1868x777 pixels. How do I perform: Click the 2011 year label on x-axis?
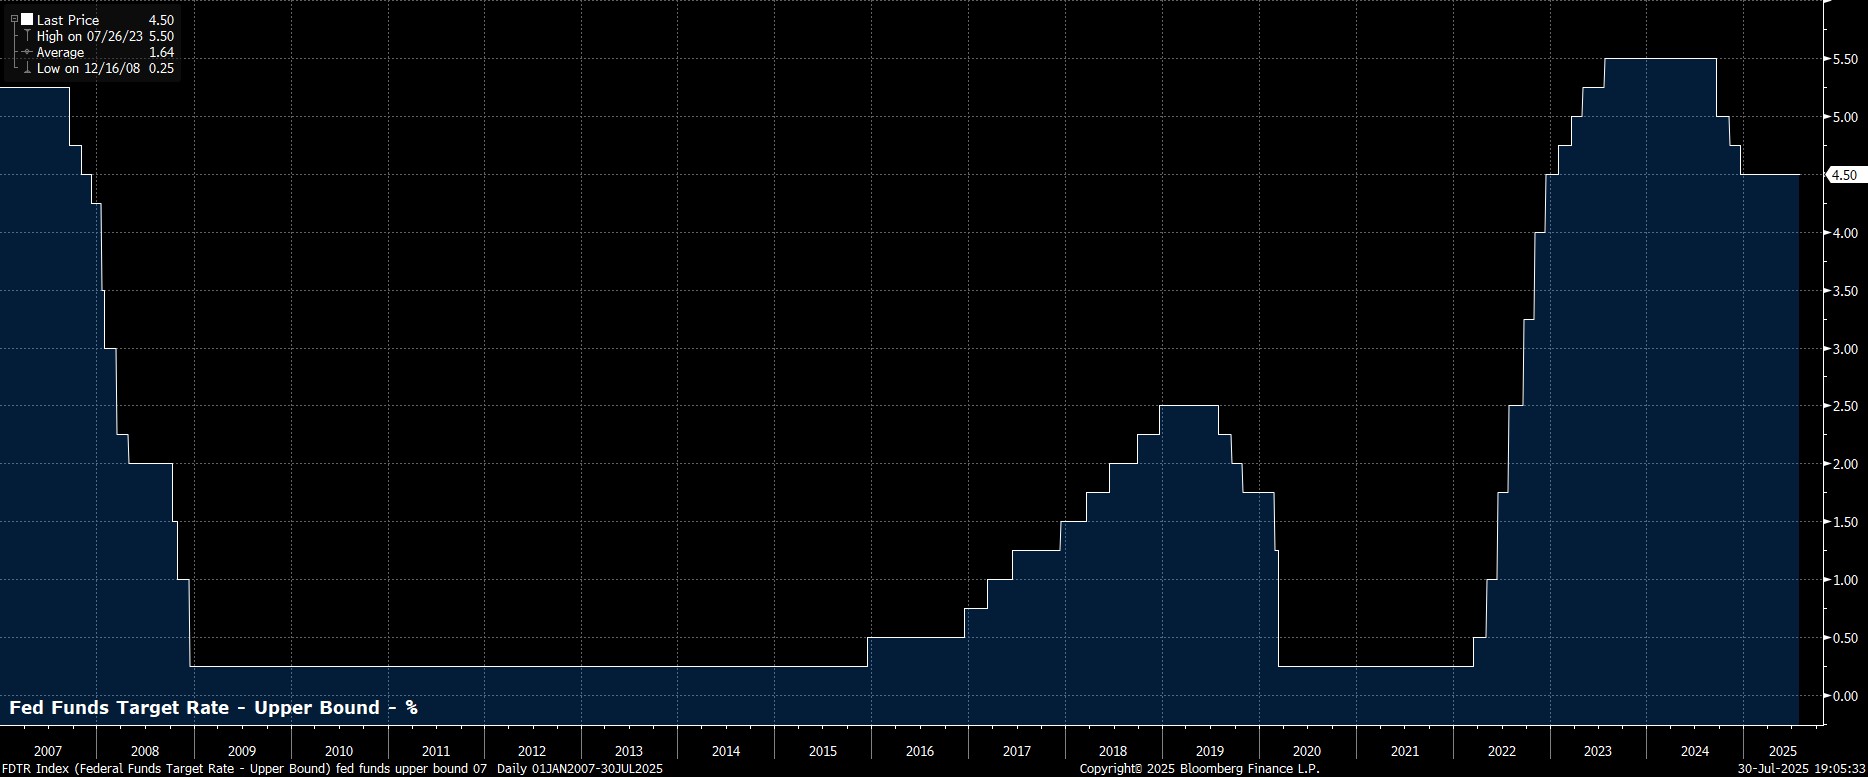click(436, 751)
